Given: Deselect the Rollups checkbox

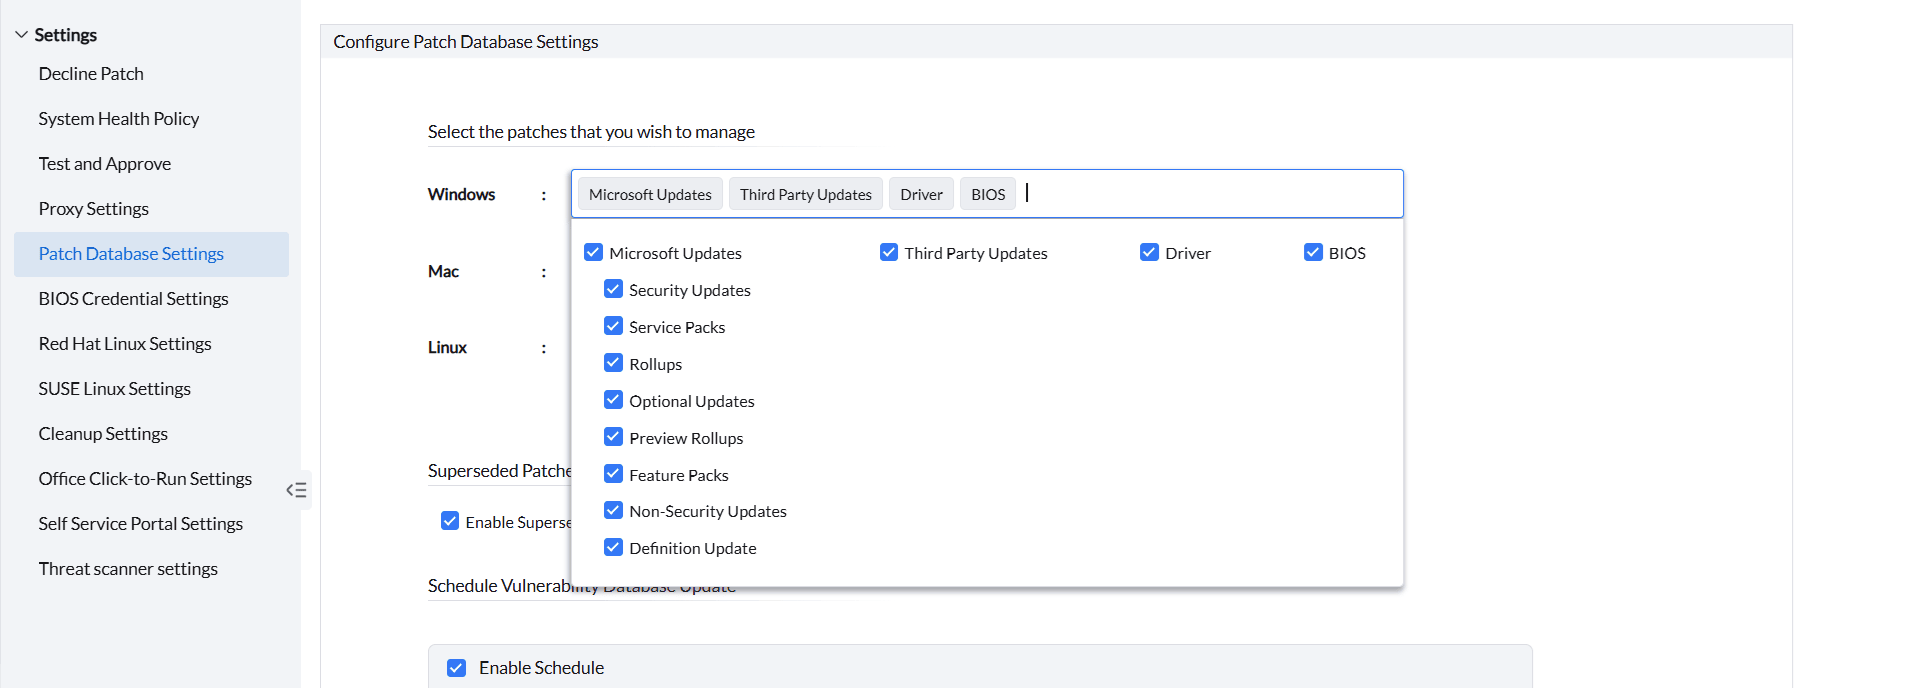Looking at the screenshot, I should point(613,363).
